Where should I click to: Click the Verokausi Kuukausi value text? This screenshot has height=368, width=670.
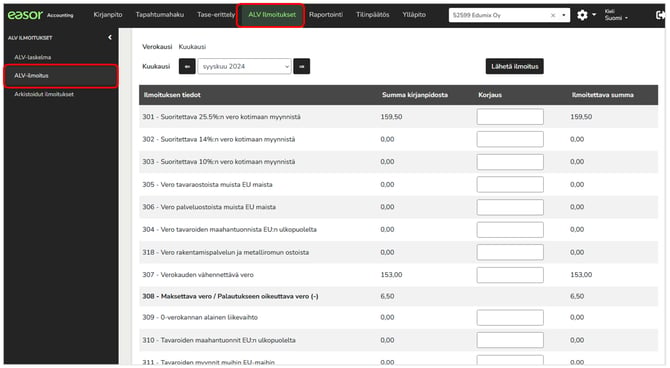tap(192, 47)
